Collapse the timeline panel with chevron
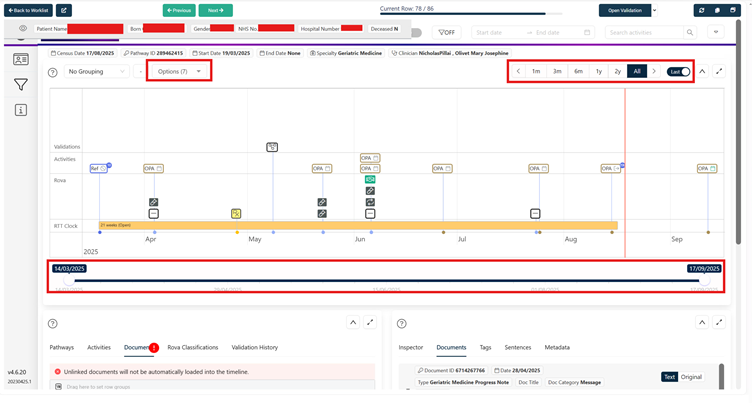The width and height of the screenshot is (752, 403). [x=702, y=72]
